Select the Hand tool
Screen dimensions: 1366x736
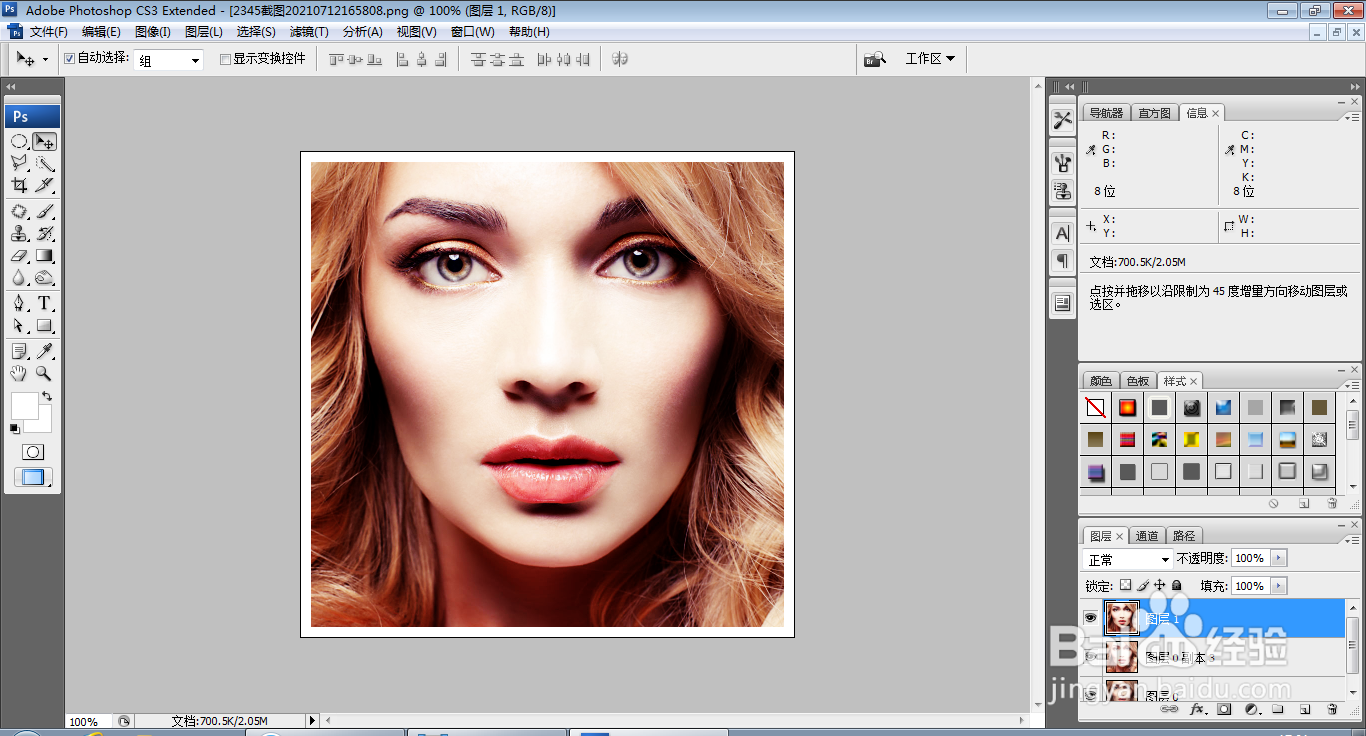point(19,373)
